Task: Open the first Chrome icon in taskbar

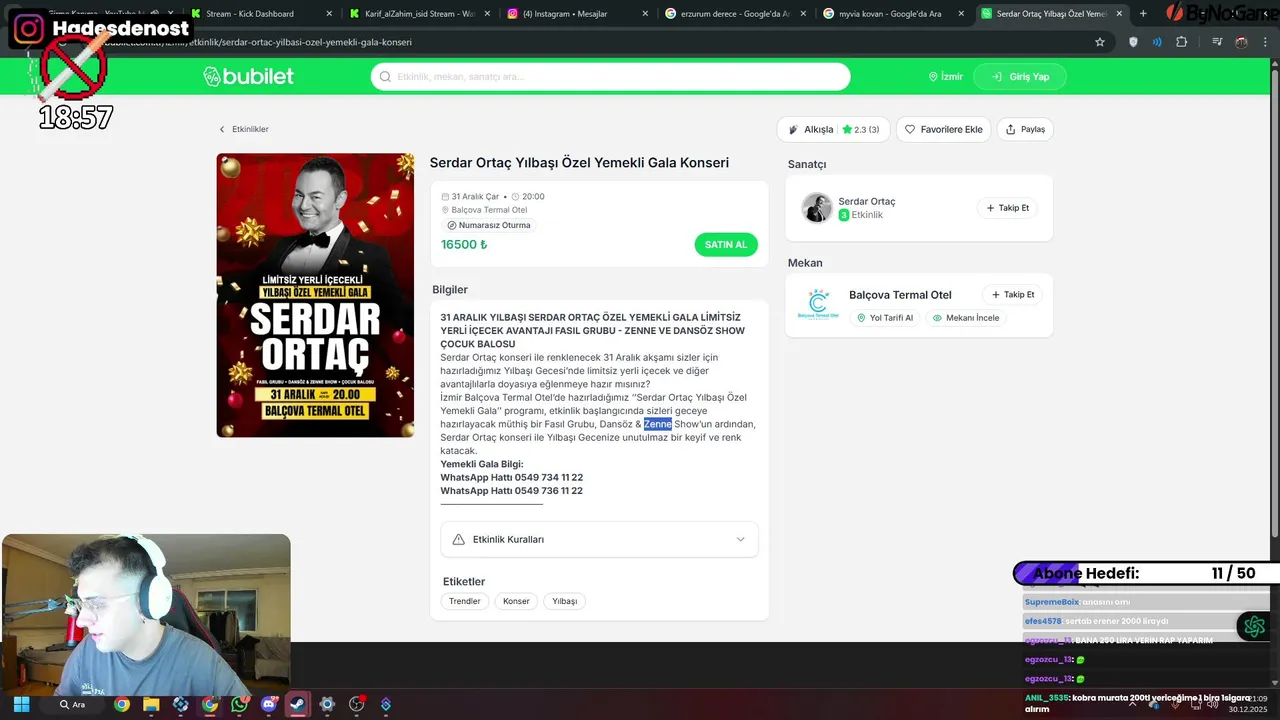Action: (x=121, y=704)
